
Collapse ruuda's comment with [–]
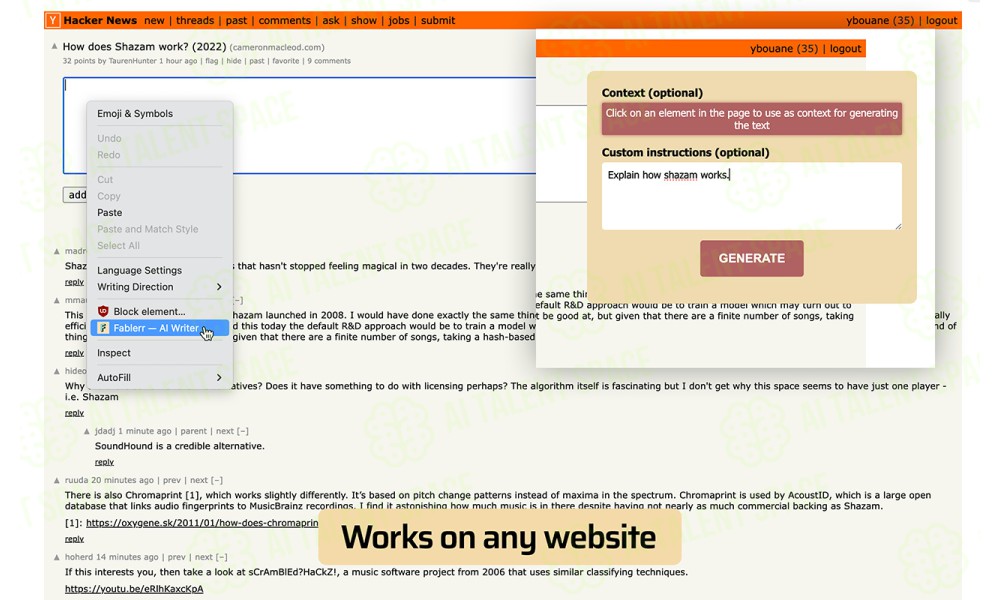[x=216, y=480]
